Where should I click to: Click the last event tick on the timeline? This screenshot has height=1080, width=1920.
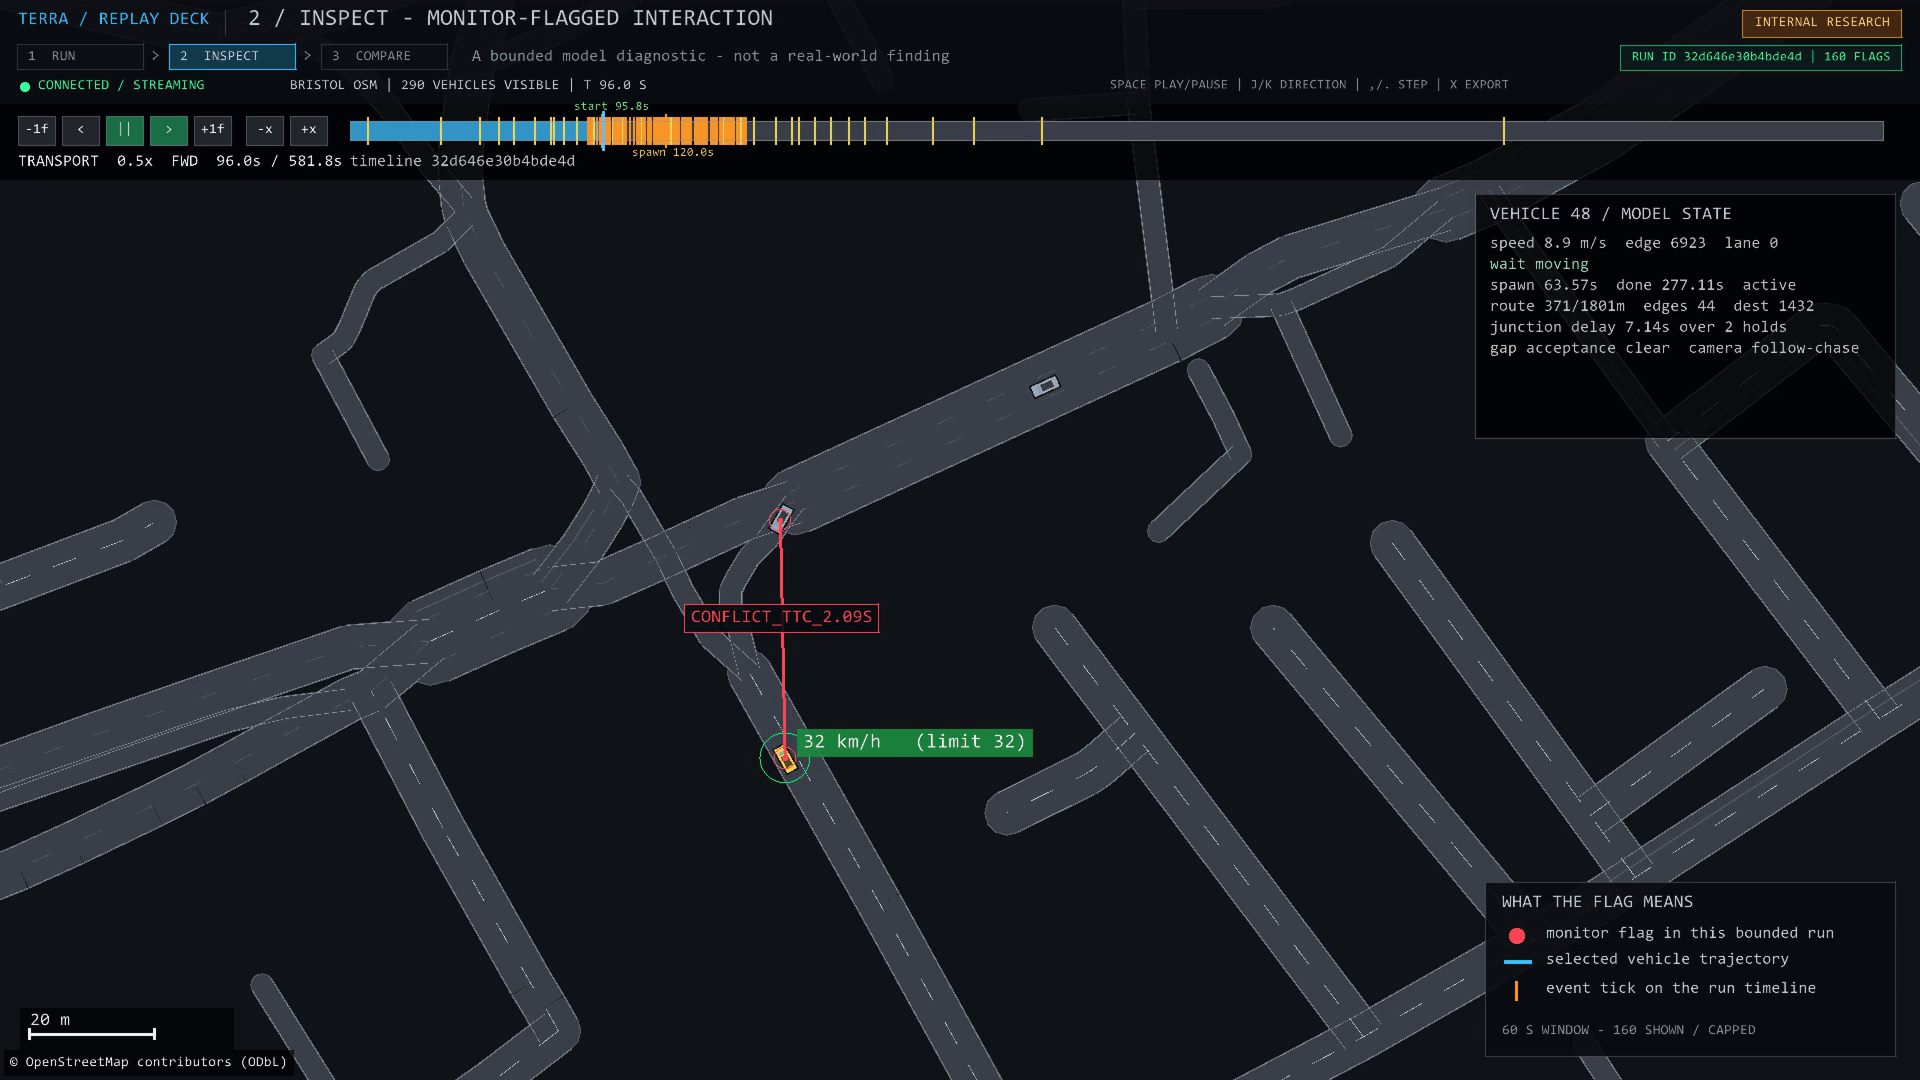coord(1503,131)
